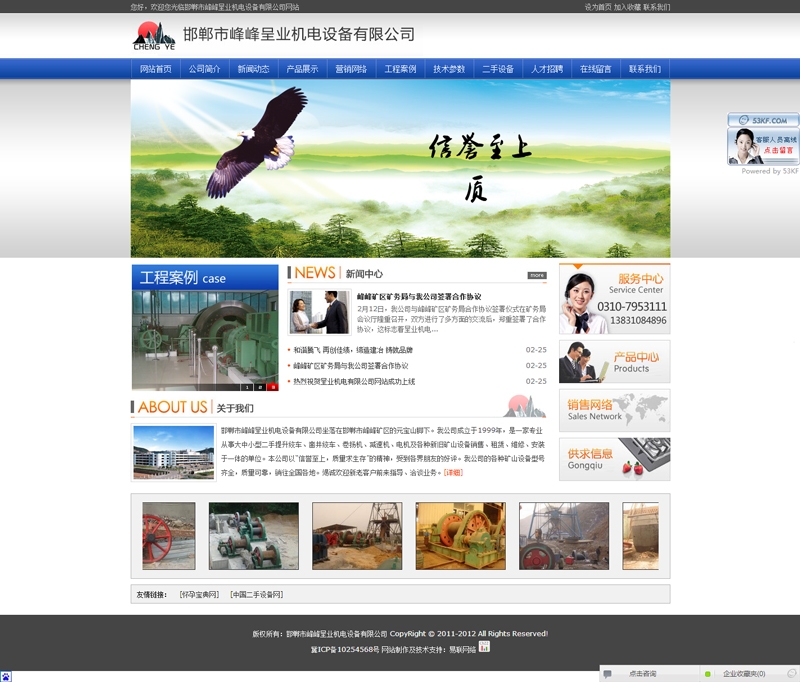Switch case slideshow to slide 1

pyautogui.click(x=247, y=386)
